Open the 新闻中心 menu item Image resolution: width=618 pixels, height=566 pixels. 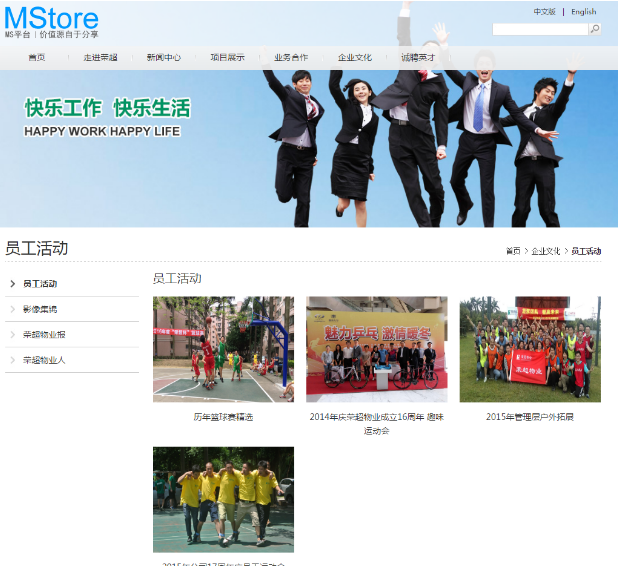pyautogui.click(x=164, y=58)
